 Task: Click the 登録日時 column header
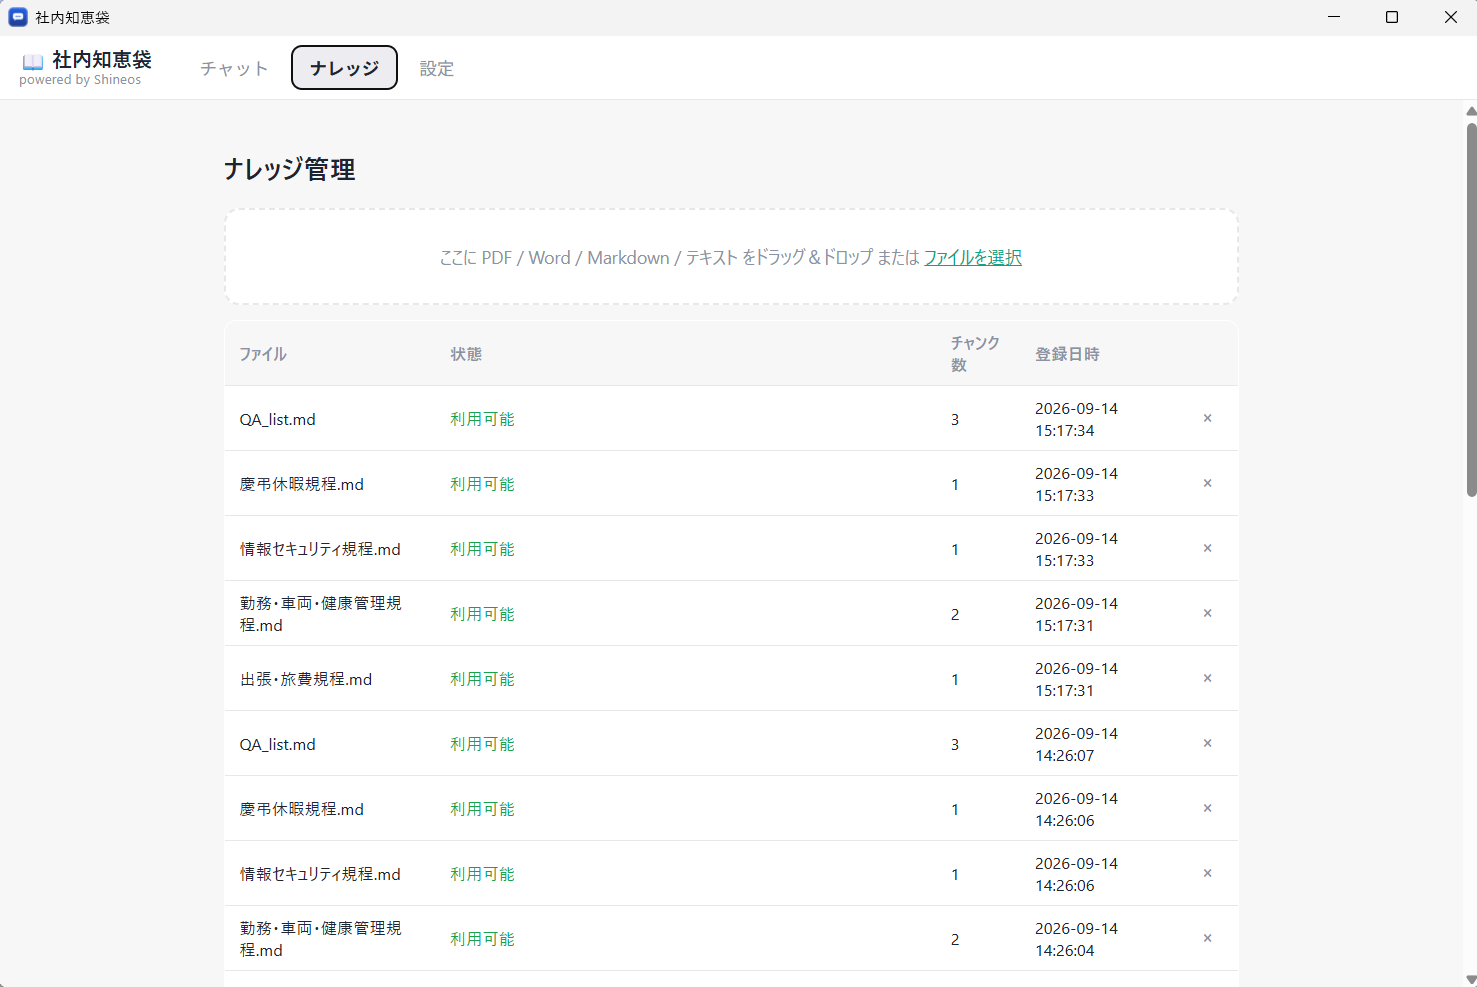click(1067, 354)
